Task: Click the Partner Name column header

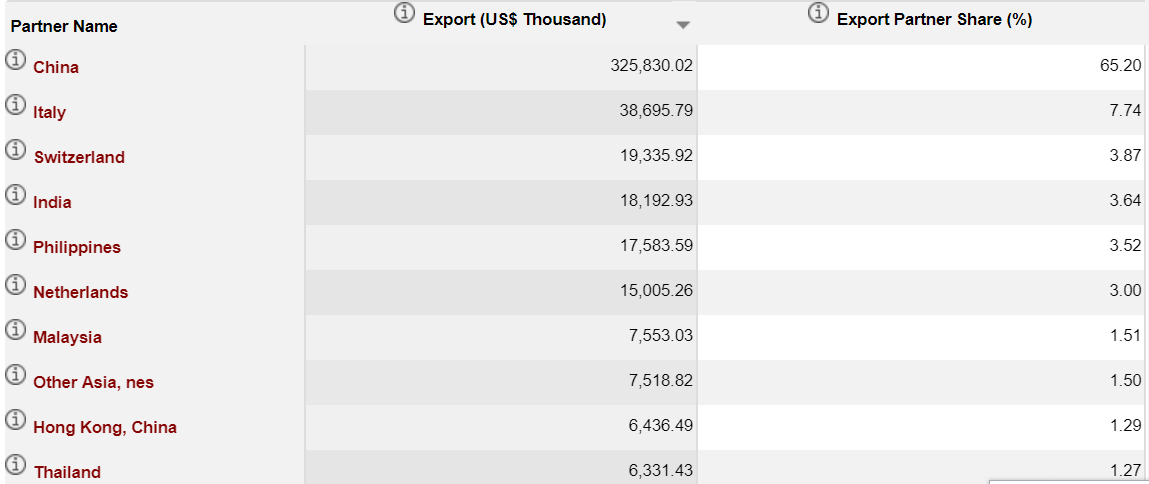Action: click(64, 26)
